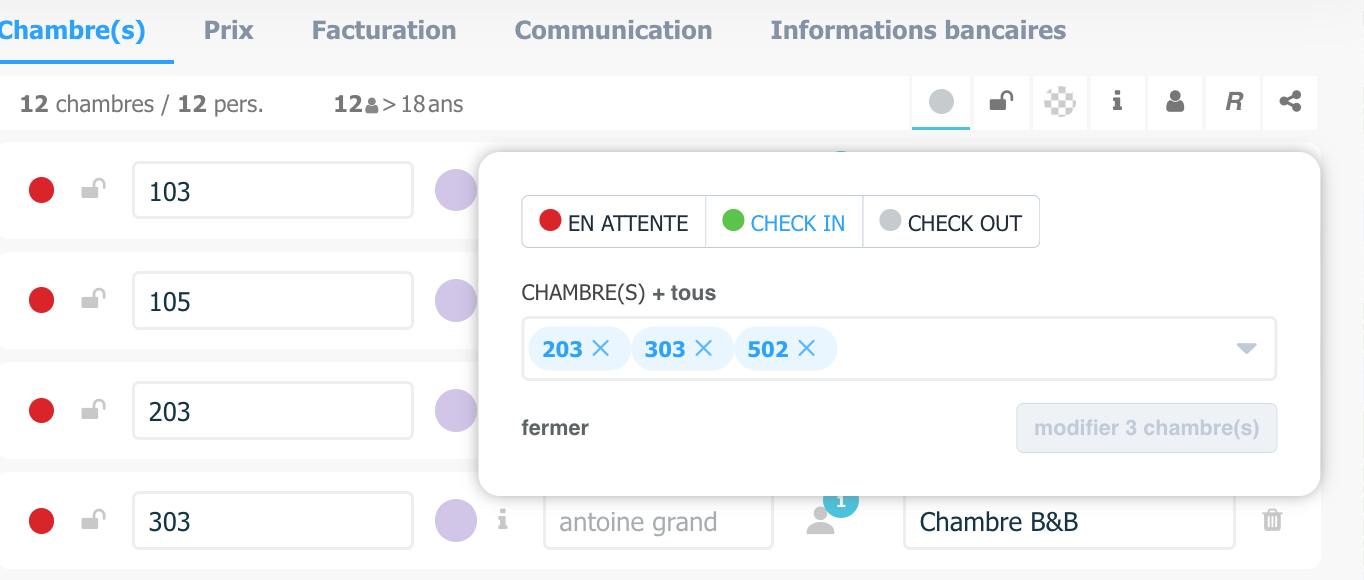The width and height of the screenshot is (1364, 580).
Task: Delete room 303 with the trash icon
Action: [1272, 520]
